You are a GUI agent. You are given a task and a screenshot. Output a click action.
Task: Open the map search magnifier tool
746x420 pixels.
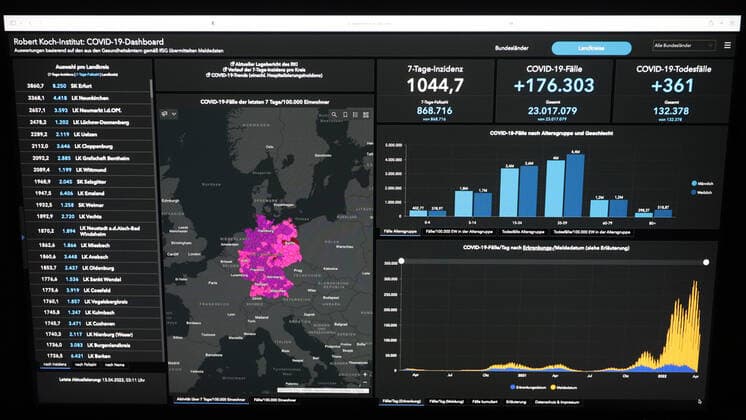334,115
